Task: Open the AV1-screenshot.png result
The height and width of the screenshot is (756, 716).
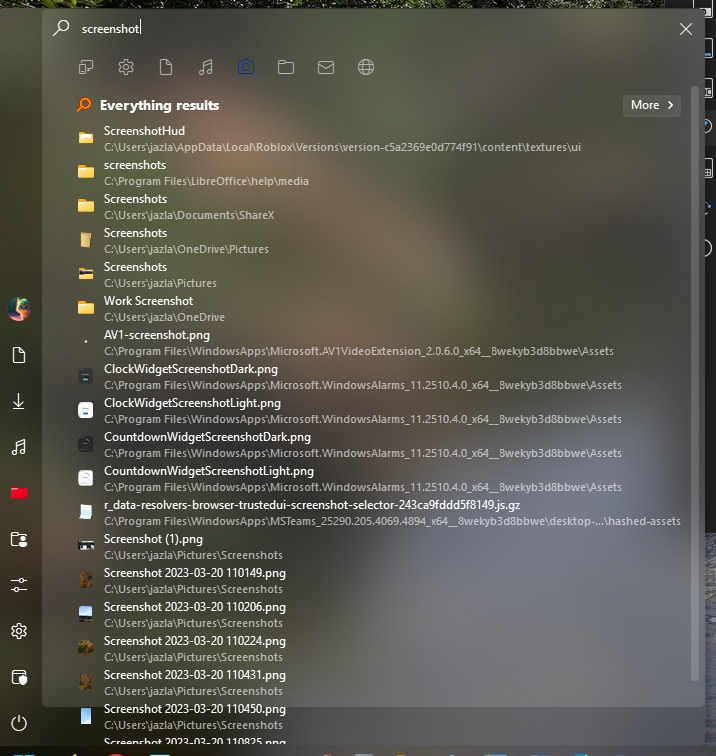Action: pyautogui.click(x=156, y=335)
